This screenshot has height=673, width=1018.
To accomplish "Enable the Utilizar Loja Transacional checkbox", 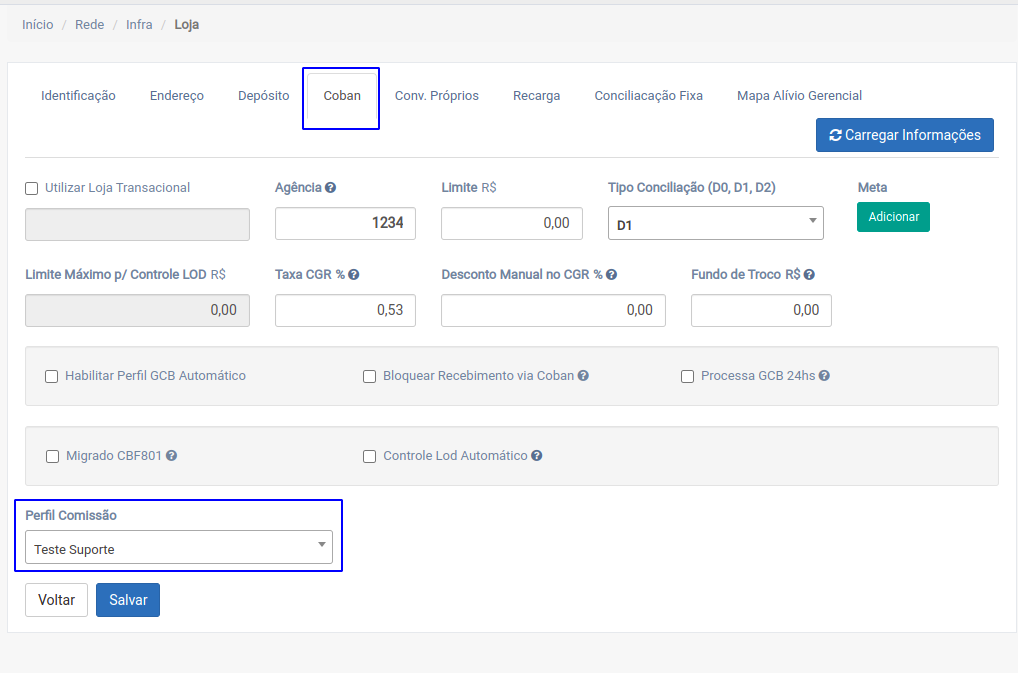I will pyautogui.click(x=32, y=188).
